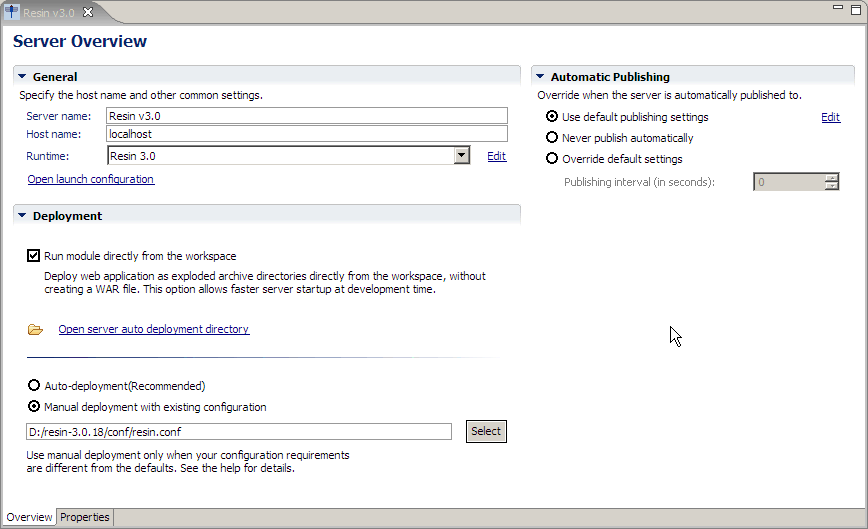Toggle Run module directly from the workspace
Image resolution: width=868 pixels, height=529 pixels.
33,256
